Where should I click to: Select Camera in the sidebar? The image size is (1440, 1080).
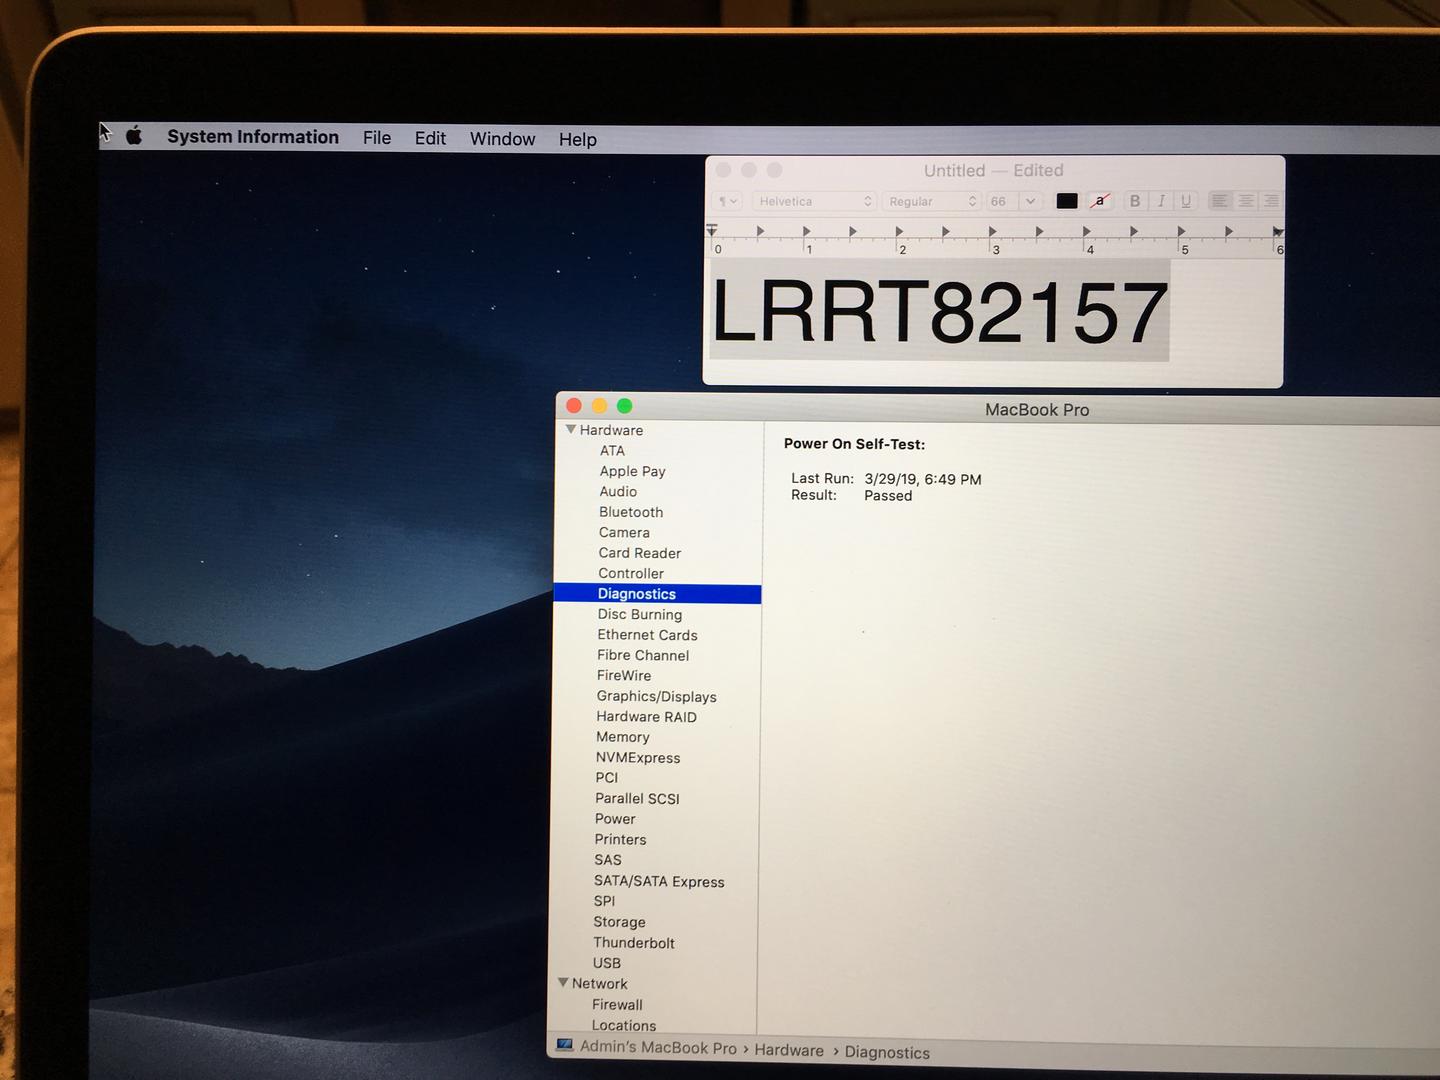click(x=624, y=533)
